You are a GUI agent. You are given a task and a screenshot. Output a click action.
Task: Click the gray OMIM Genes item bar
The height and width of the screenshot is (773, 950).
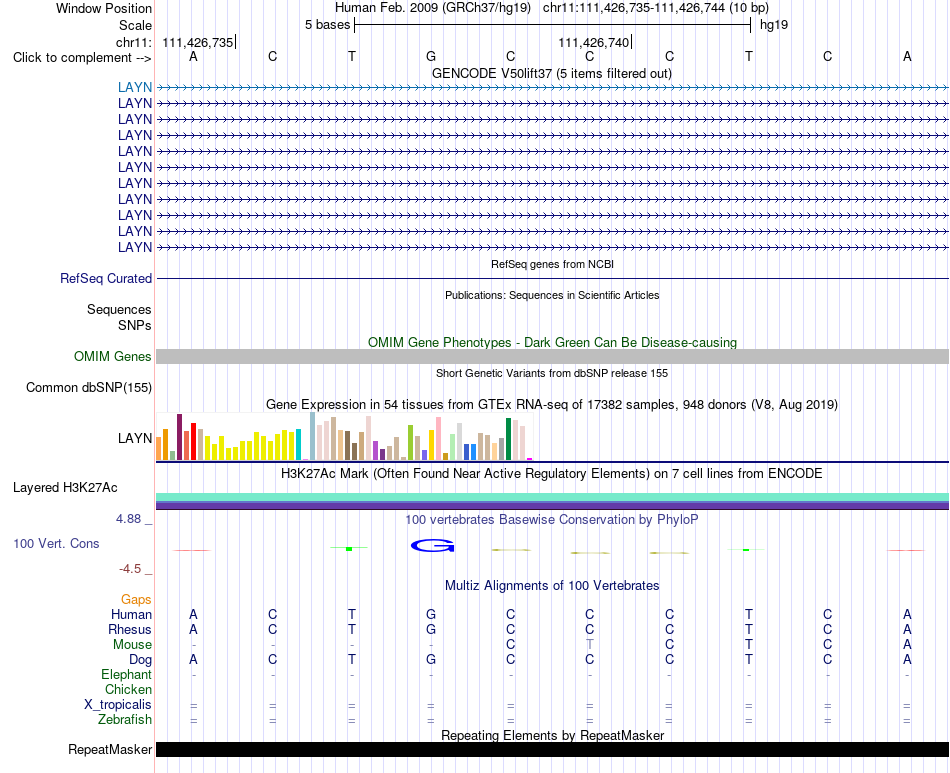[552, 356]
